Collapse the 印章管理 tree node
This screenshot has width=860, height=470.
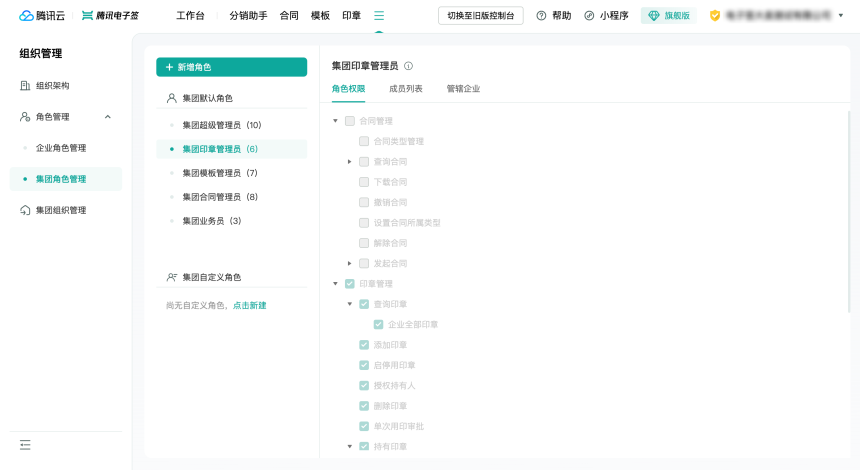[x=335, y=284]
